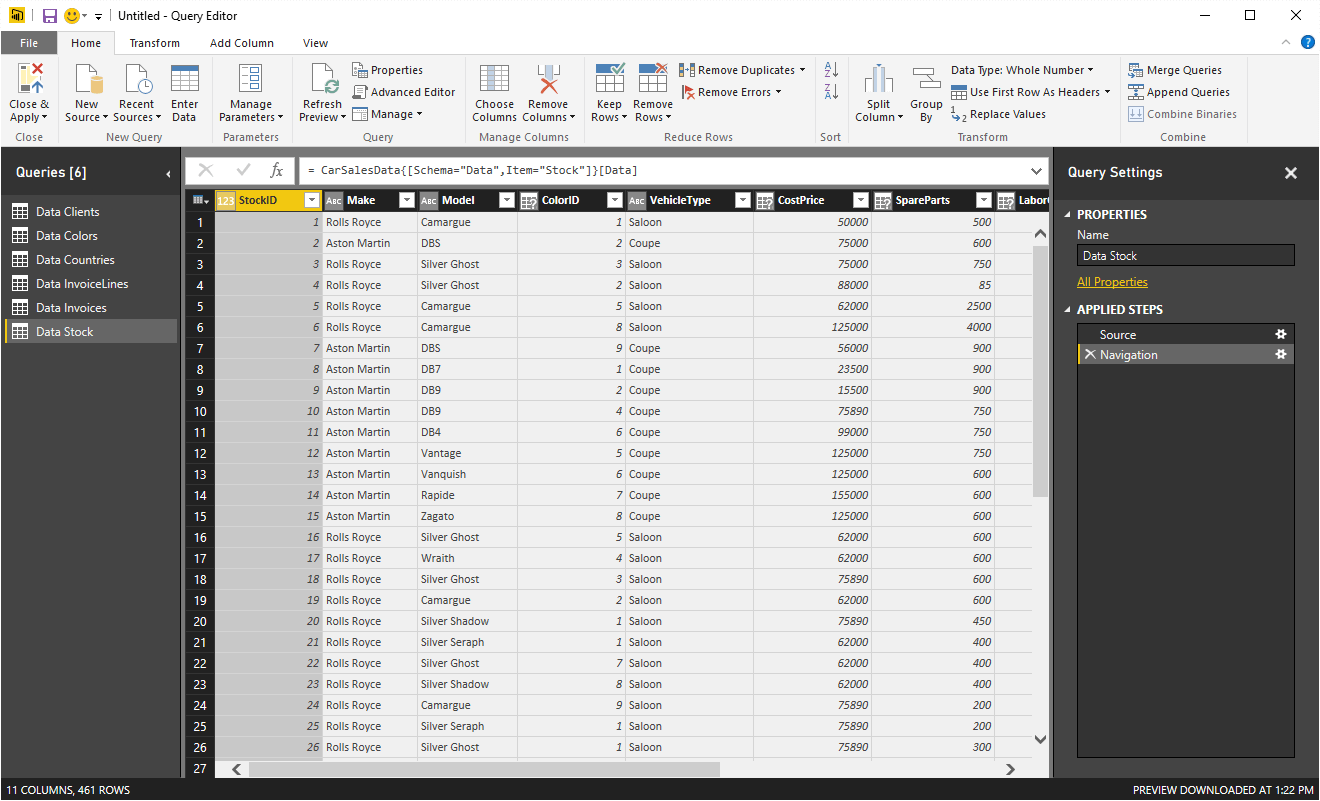Switch to the Transform ribbon tab

(x=155, y=43)
